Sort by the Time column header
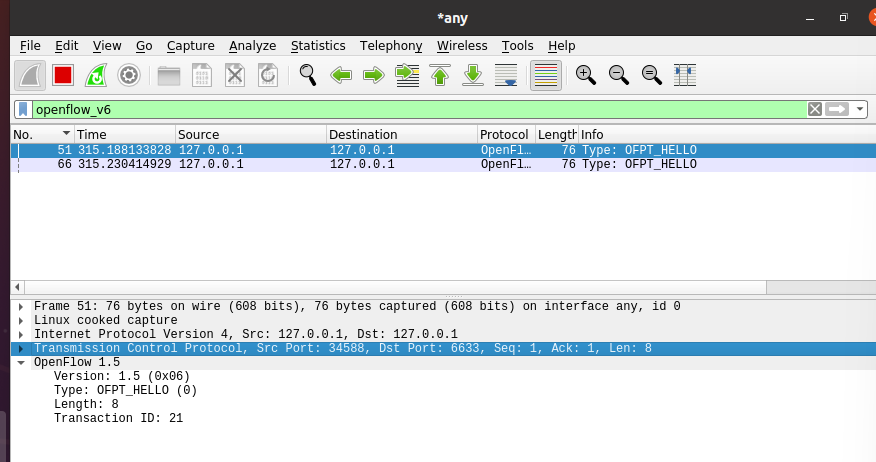Viewport: 876px width, 462px height. (x=125, y=135)
